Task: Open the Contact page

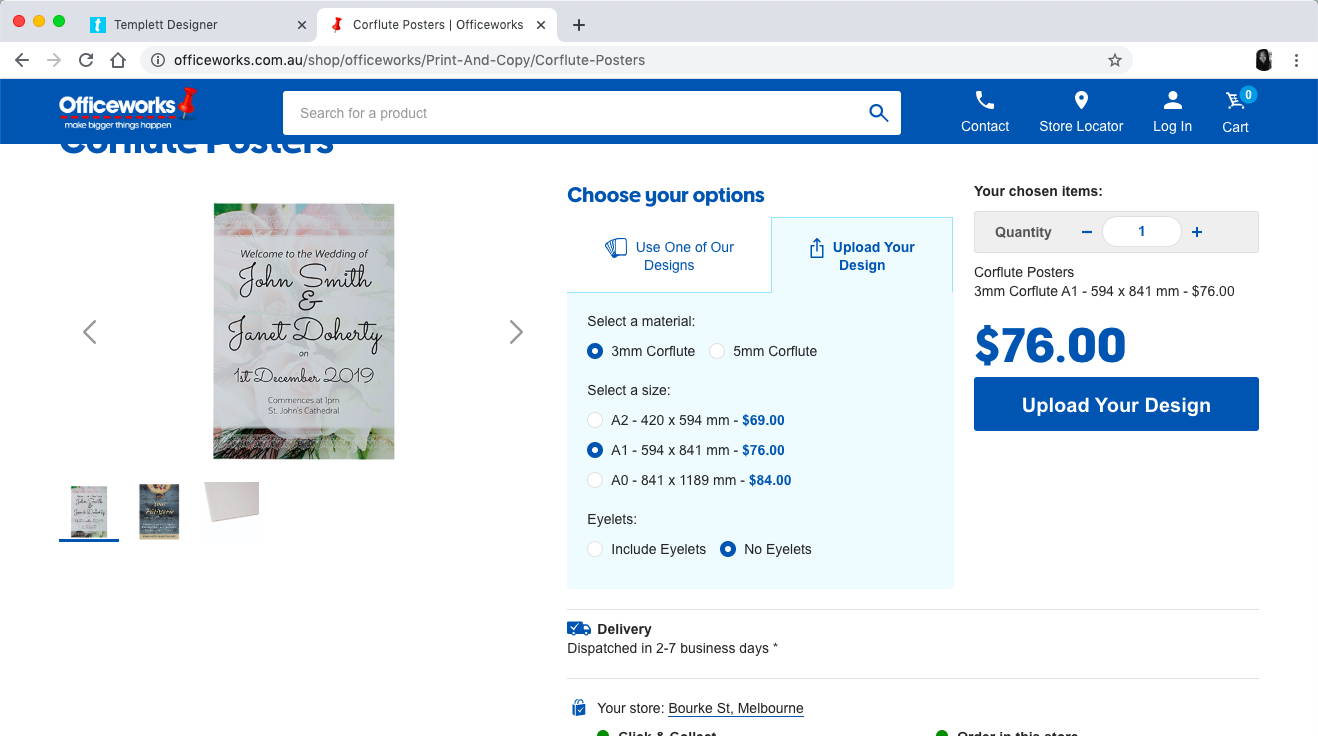Action: [985, 112]
